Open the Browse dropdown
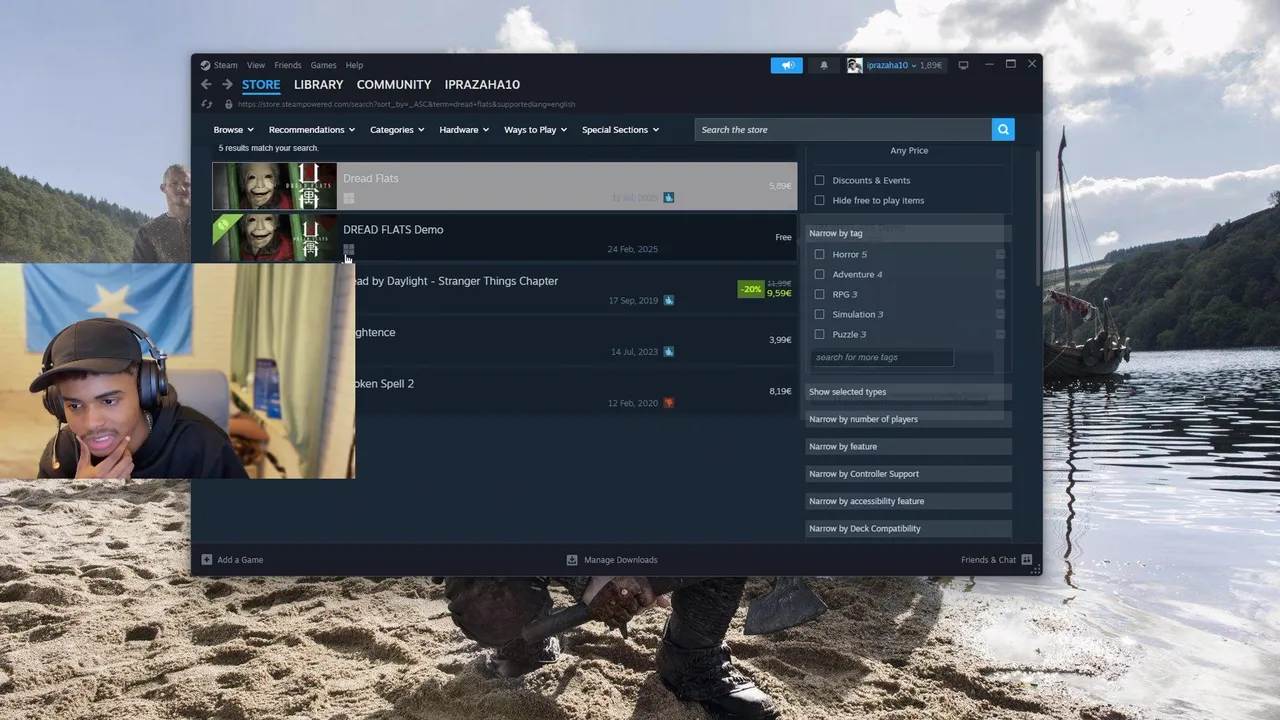 click(233, 130)
